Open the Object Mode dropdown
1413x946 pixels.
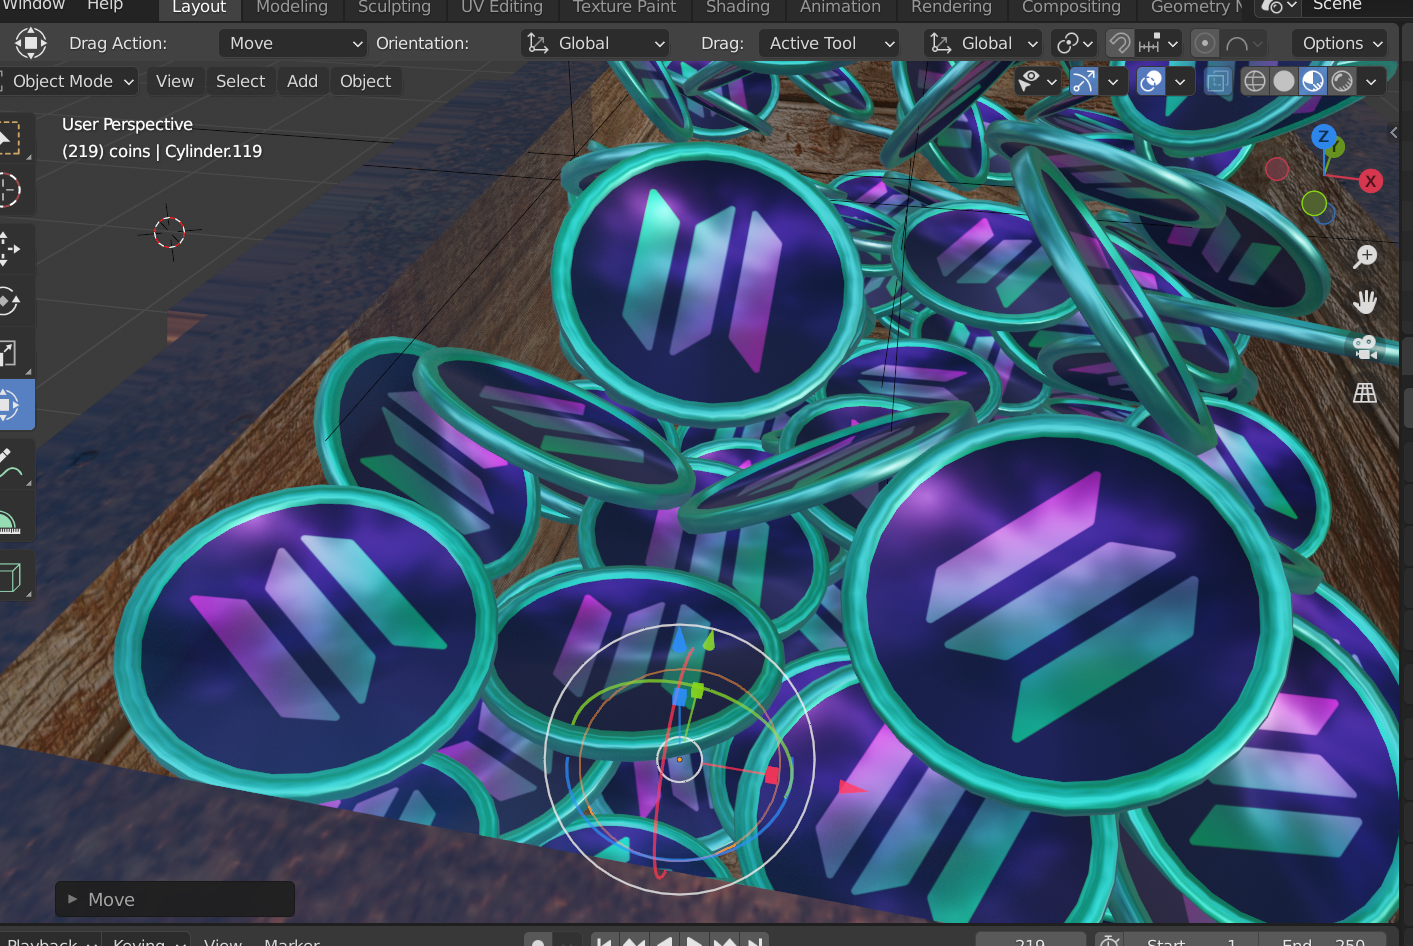coord(70,81)
